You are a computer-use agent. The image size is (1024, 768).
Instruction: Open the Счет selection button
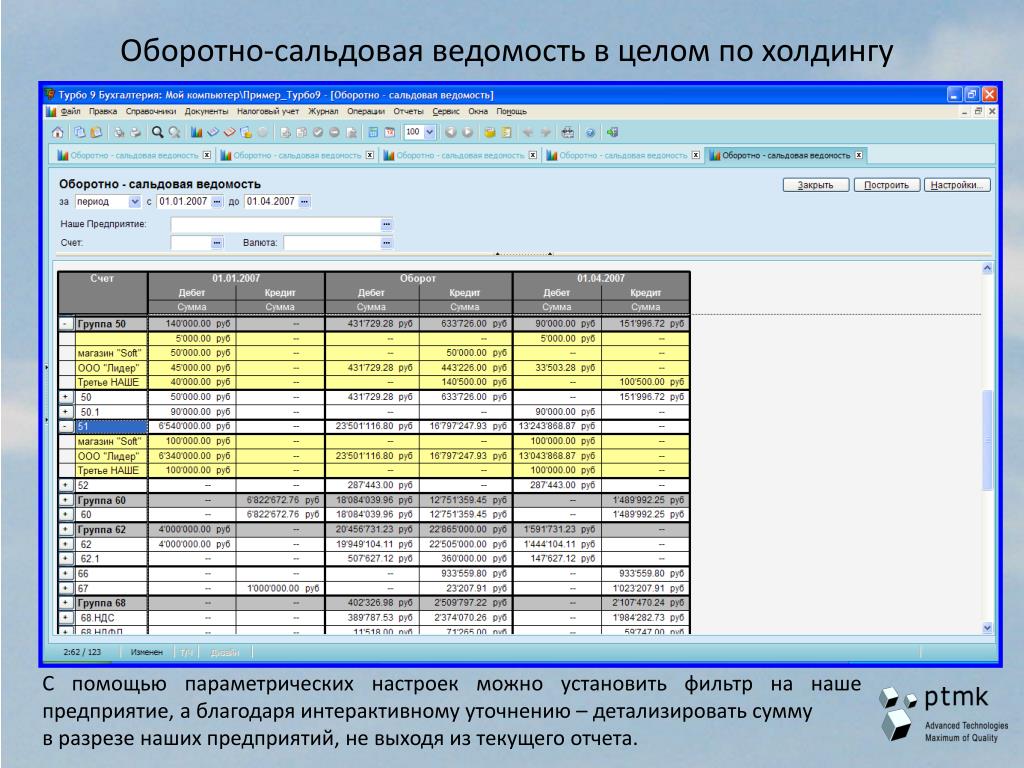tap(217, 243)
